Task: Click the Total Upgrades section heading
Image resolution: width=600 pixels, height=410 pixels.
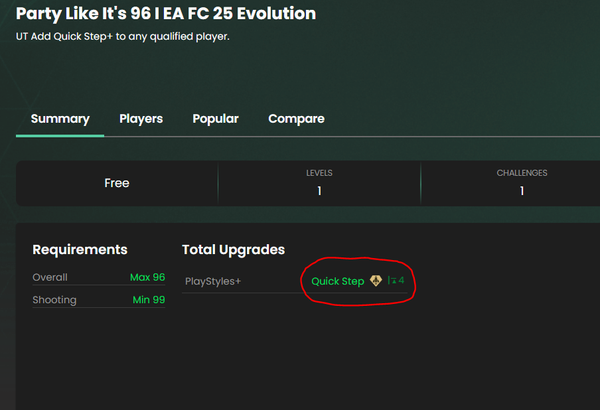Action: point(233,249)
